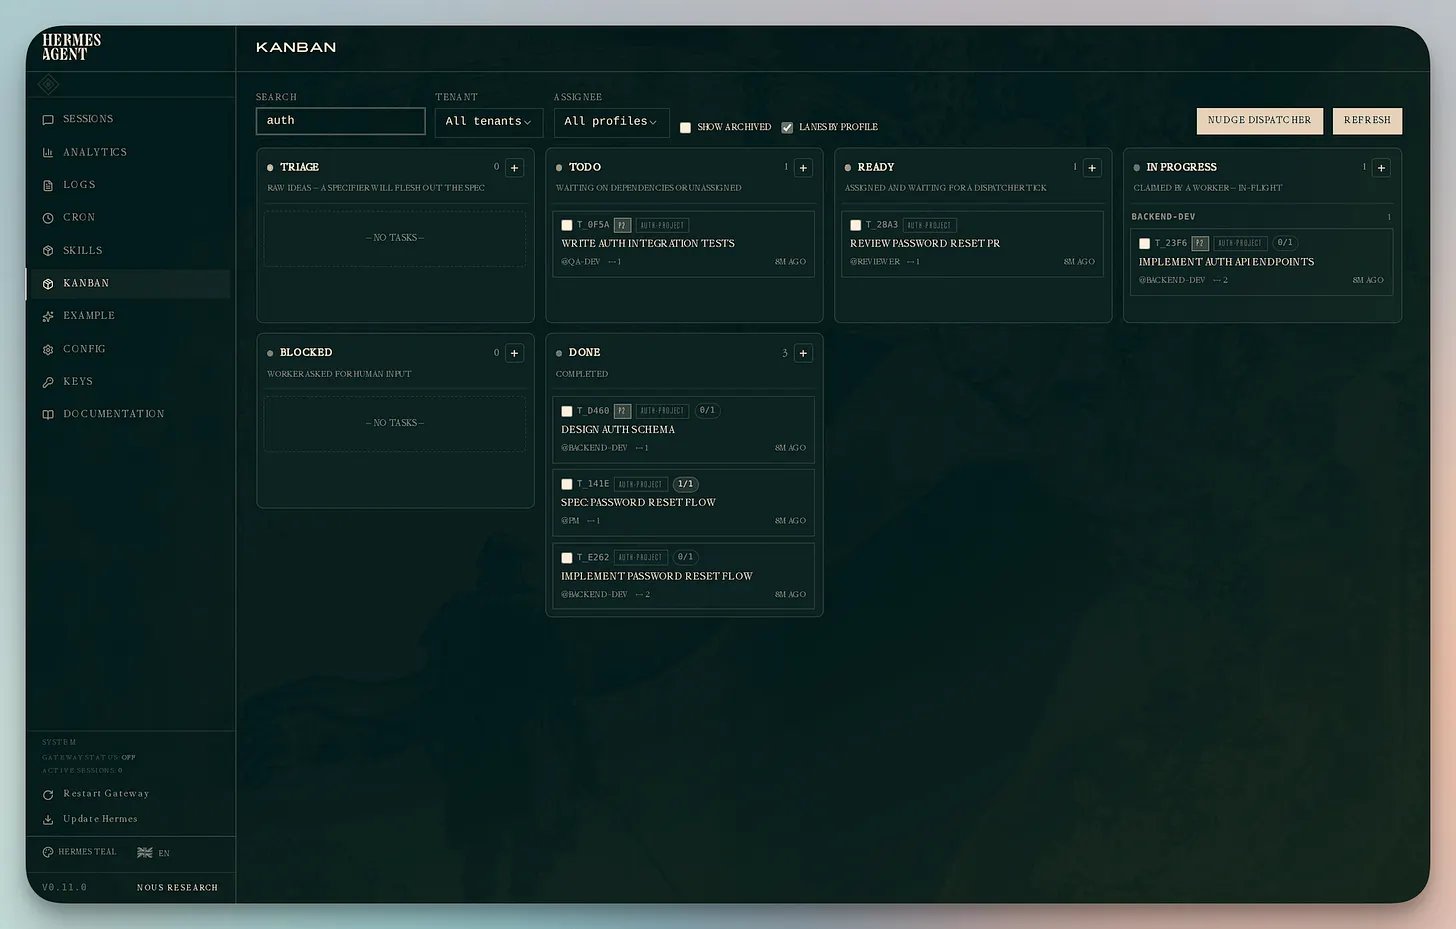Add a task to the Triage lane
Screen dimensions: 1456x929
514,168
